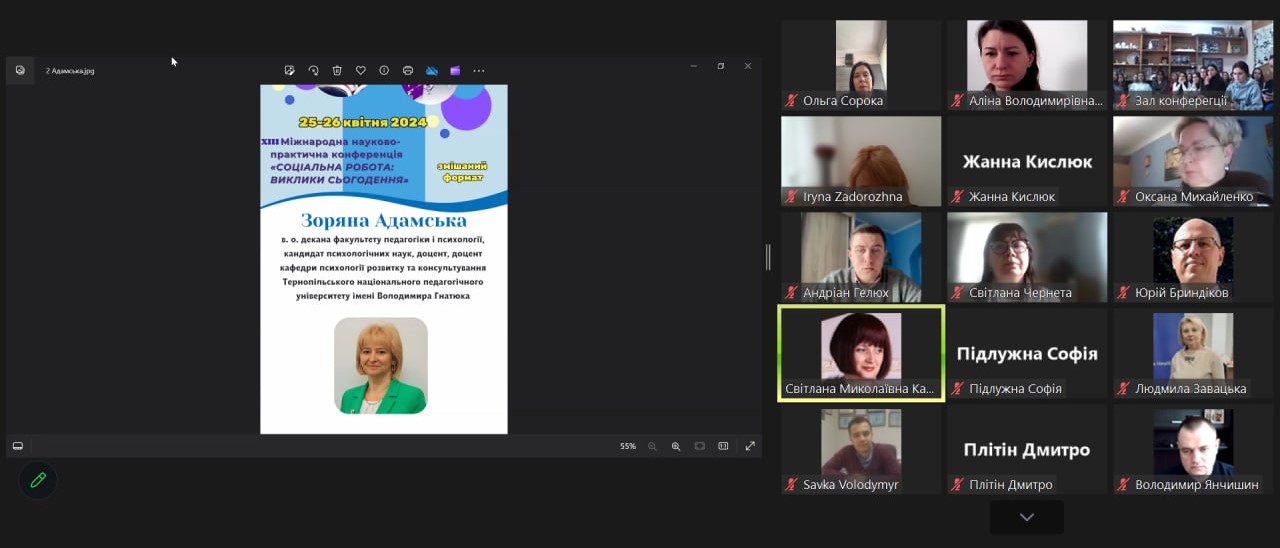
Task: Delete the photo with the trash icon
Action: click(337, 71)
